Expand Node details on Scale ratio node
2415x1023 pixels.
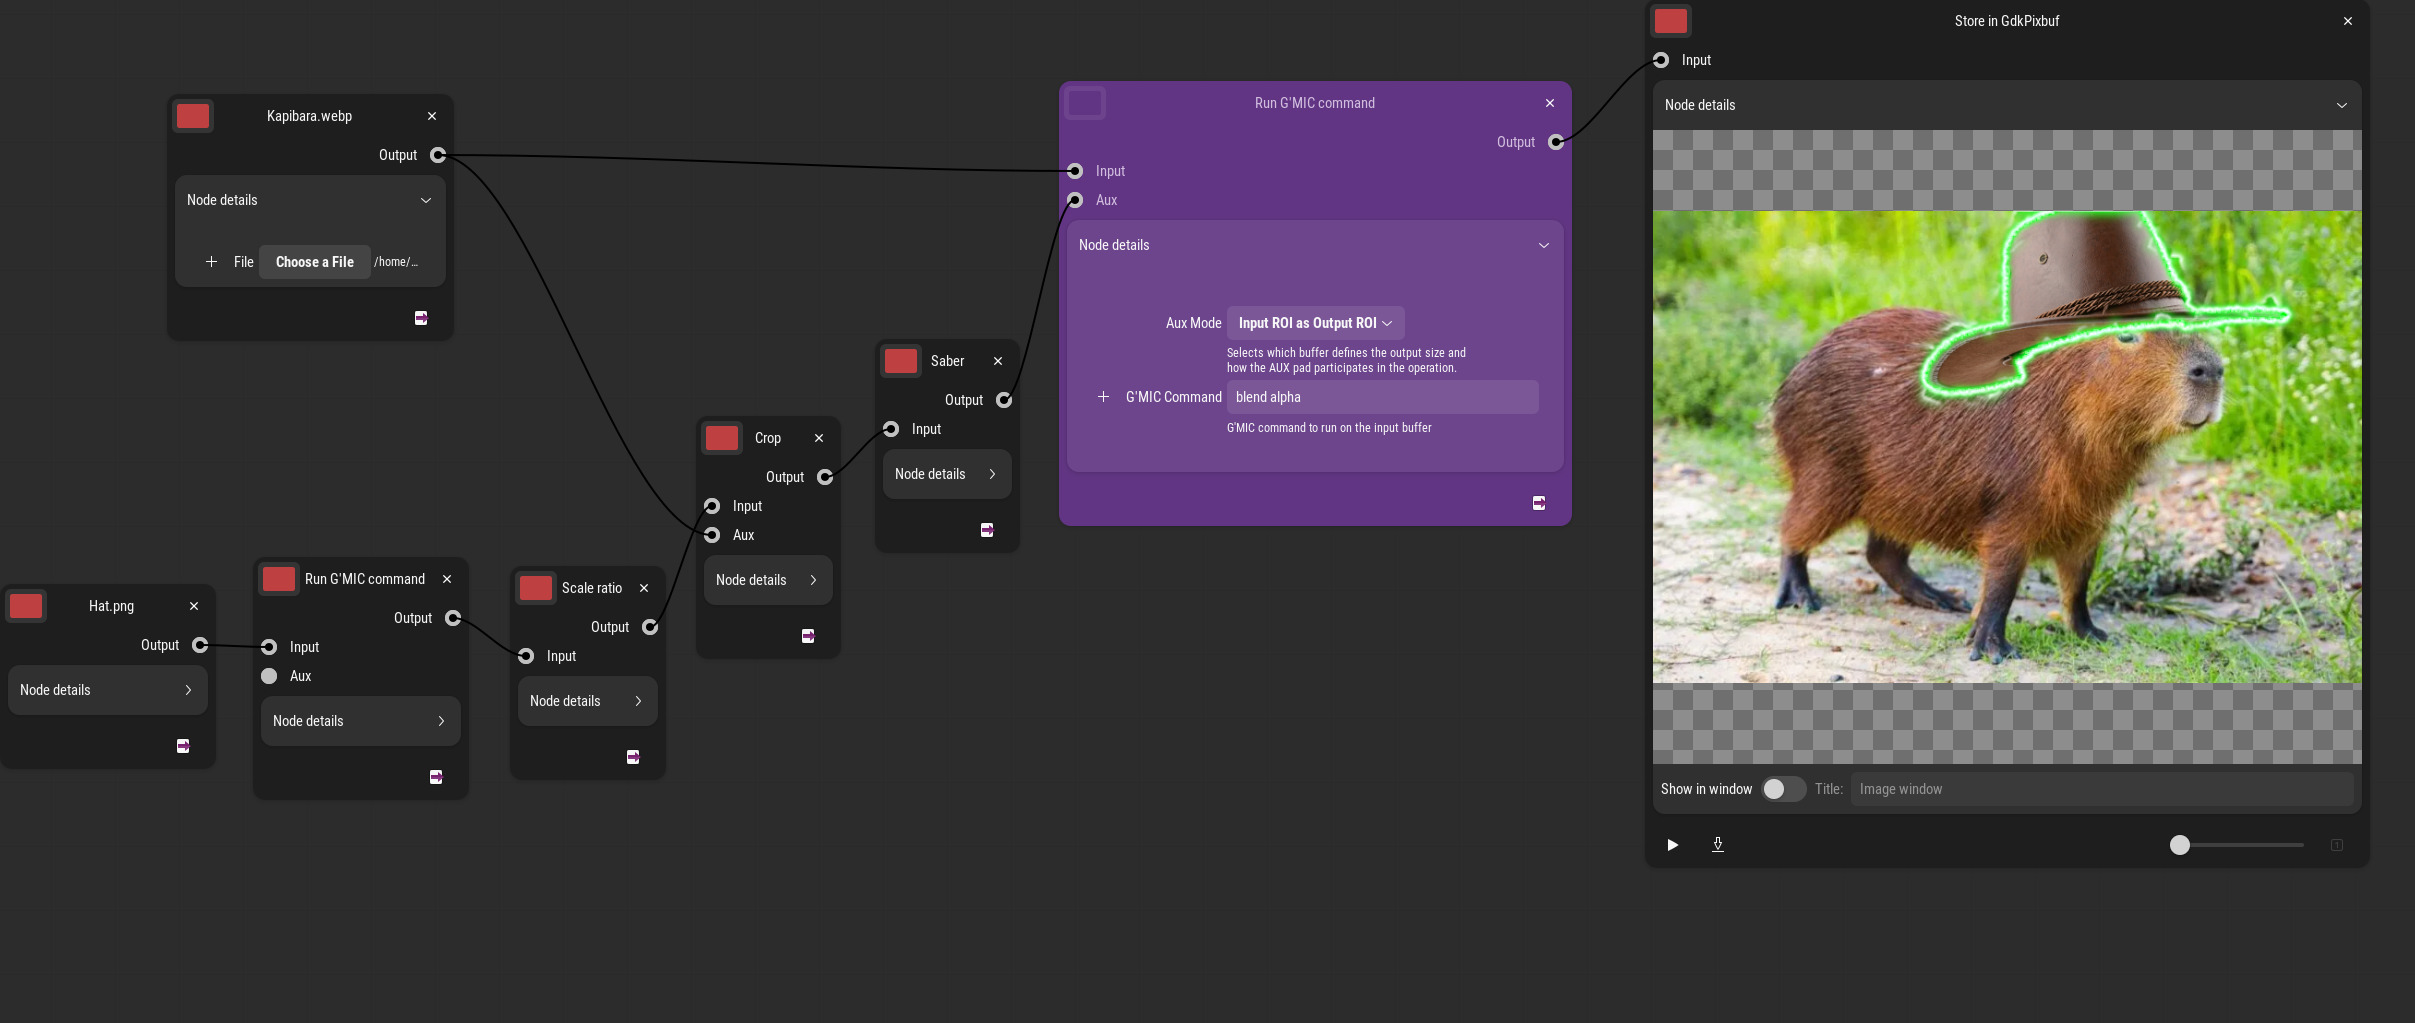click(x=587, y=701)
